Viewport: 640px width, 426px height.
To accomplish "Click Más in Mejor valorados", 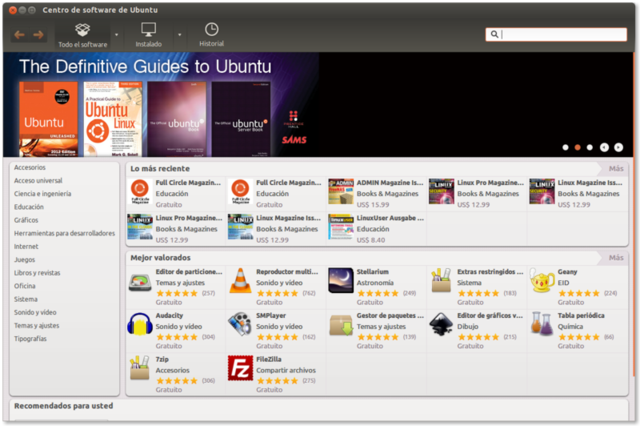I will (x=616, y=257).
